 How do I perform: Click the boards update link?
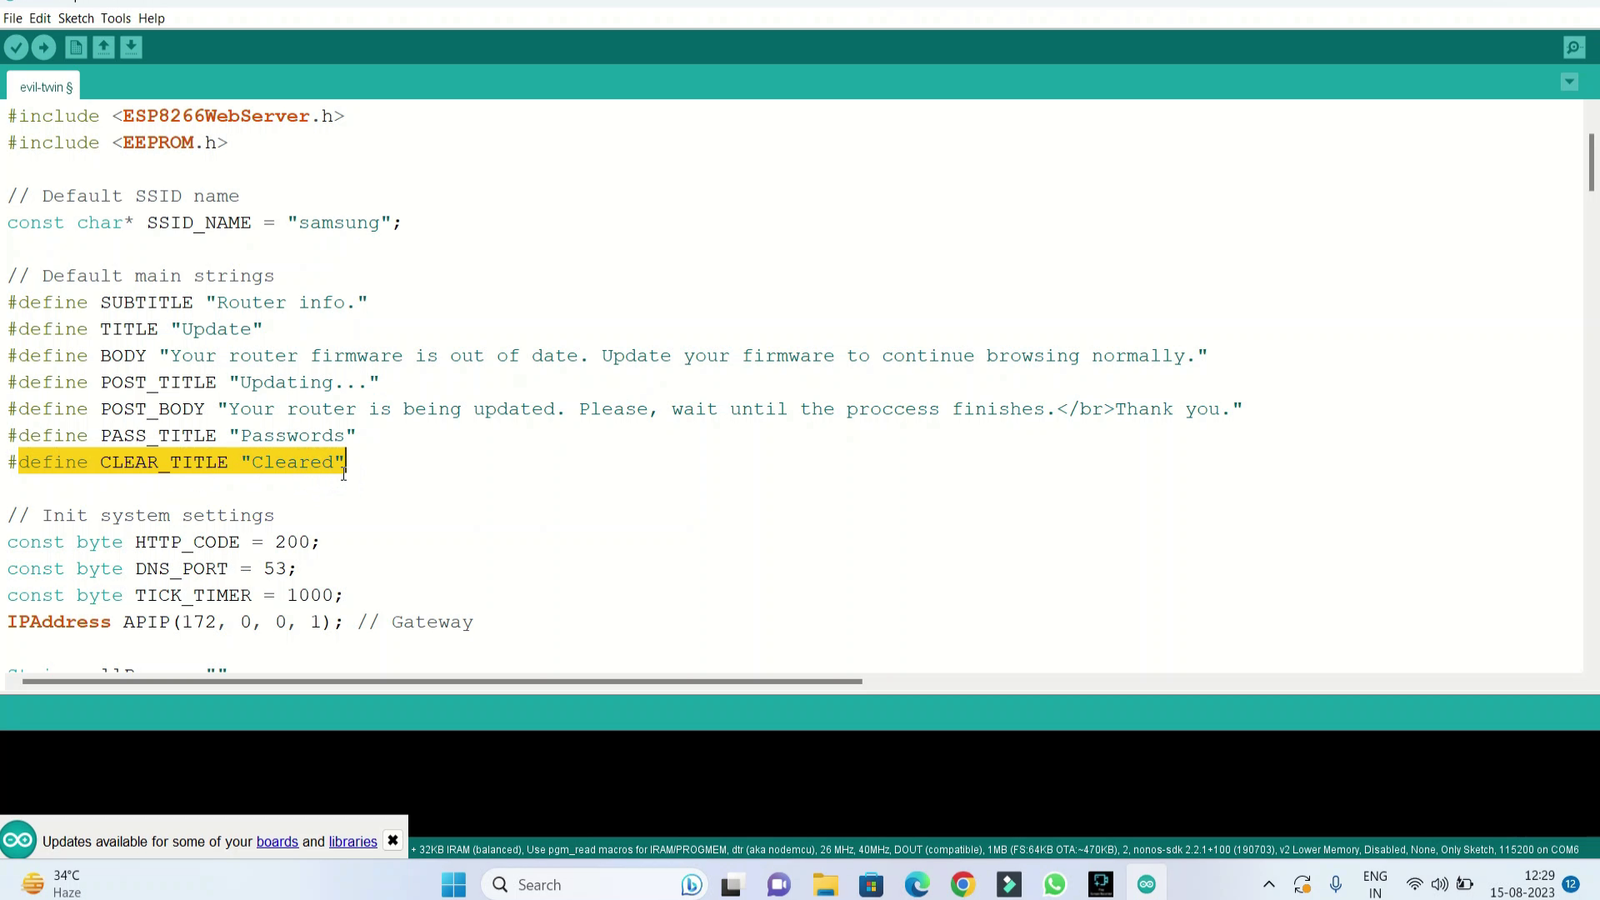277,841
